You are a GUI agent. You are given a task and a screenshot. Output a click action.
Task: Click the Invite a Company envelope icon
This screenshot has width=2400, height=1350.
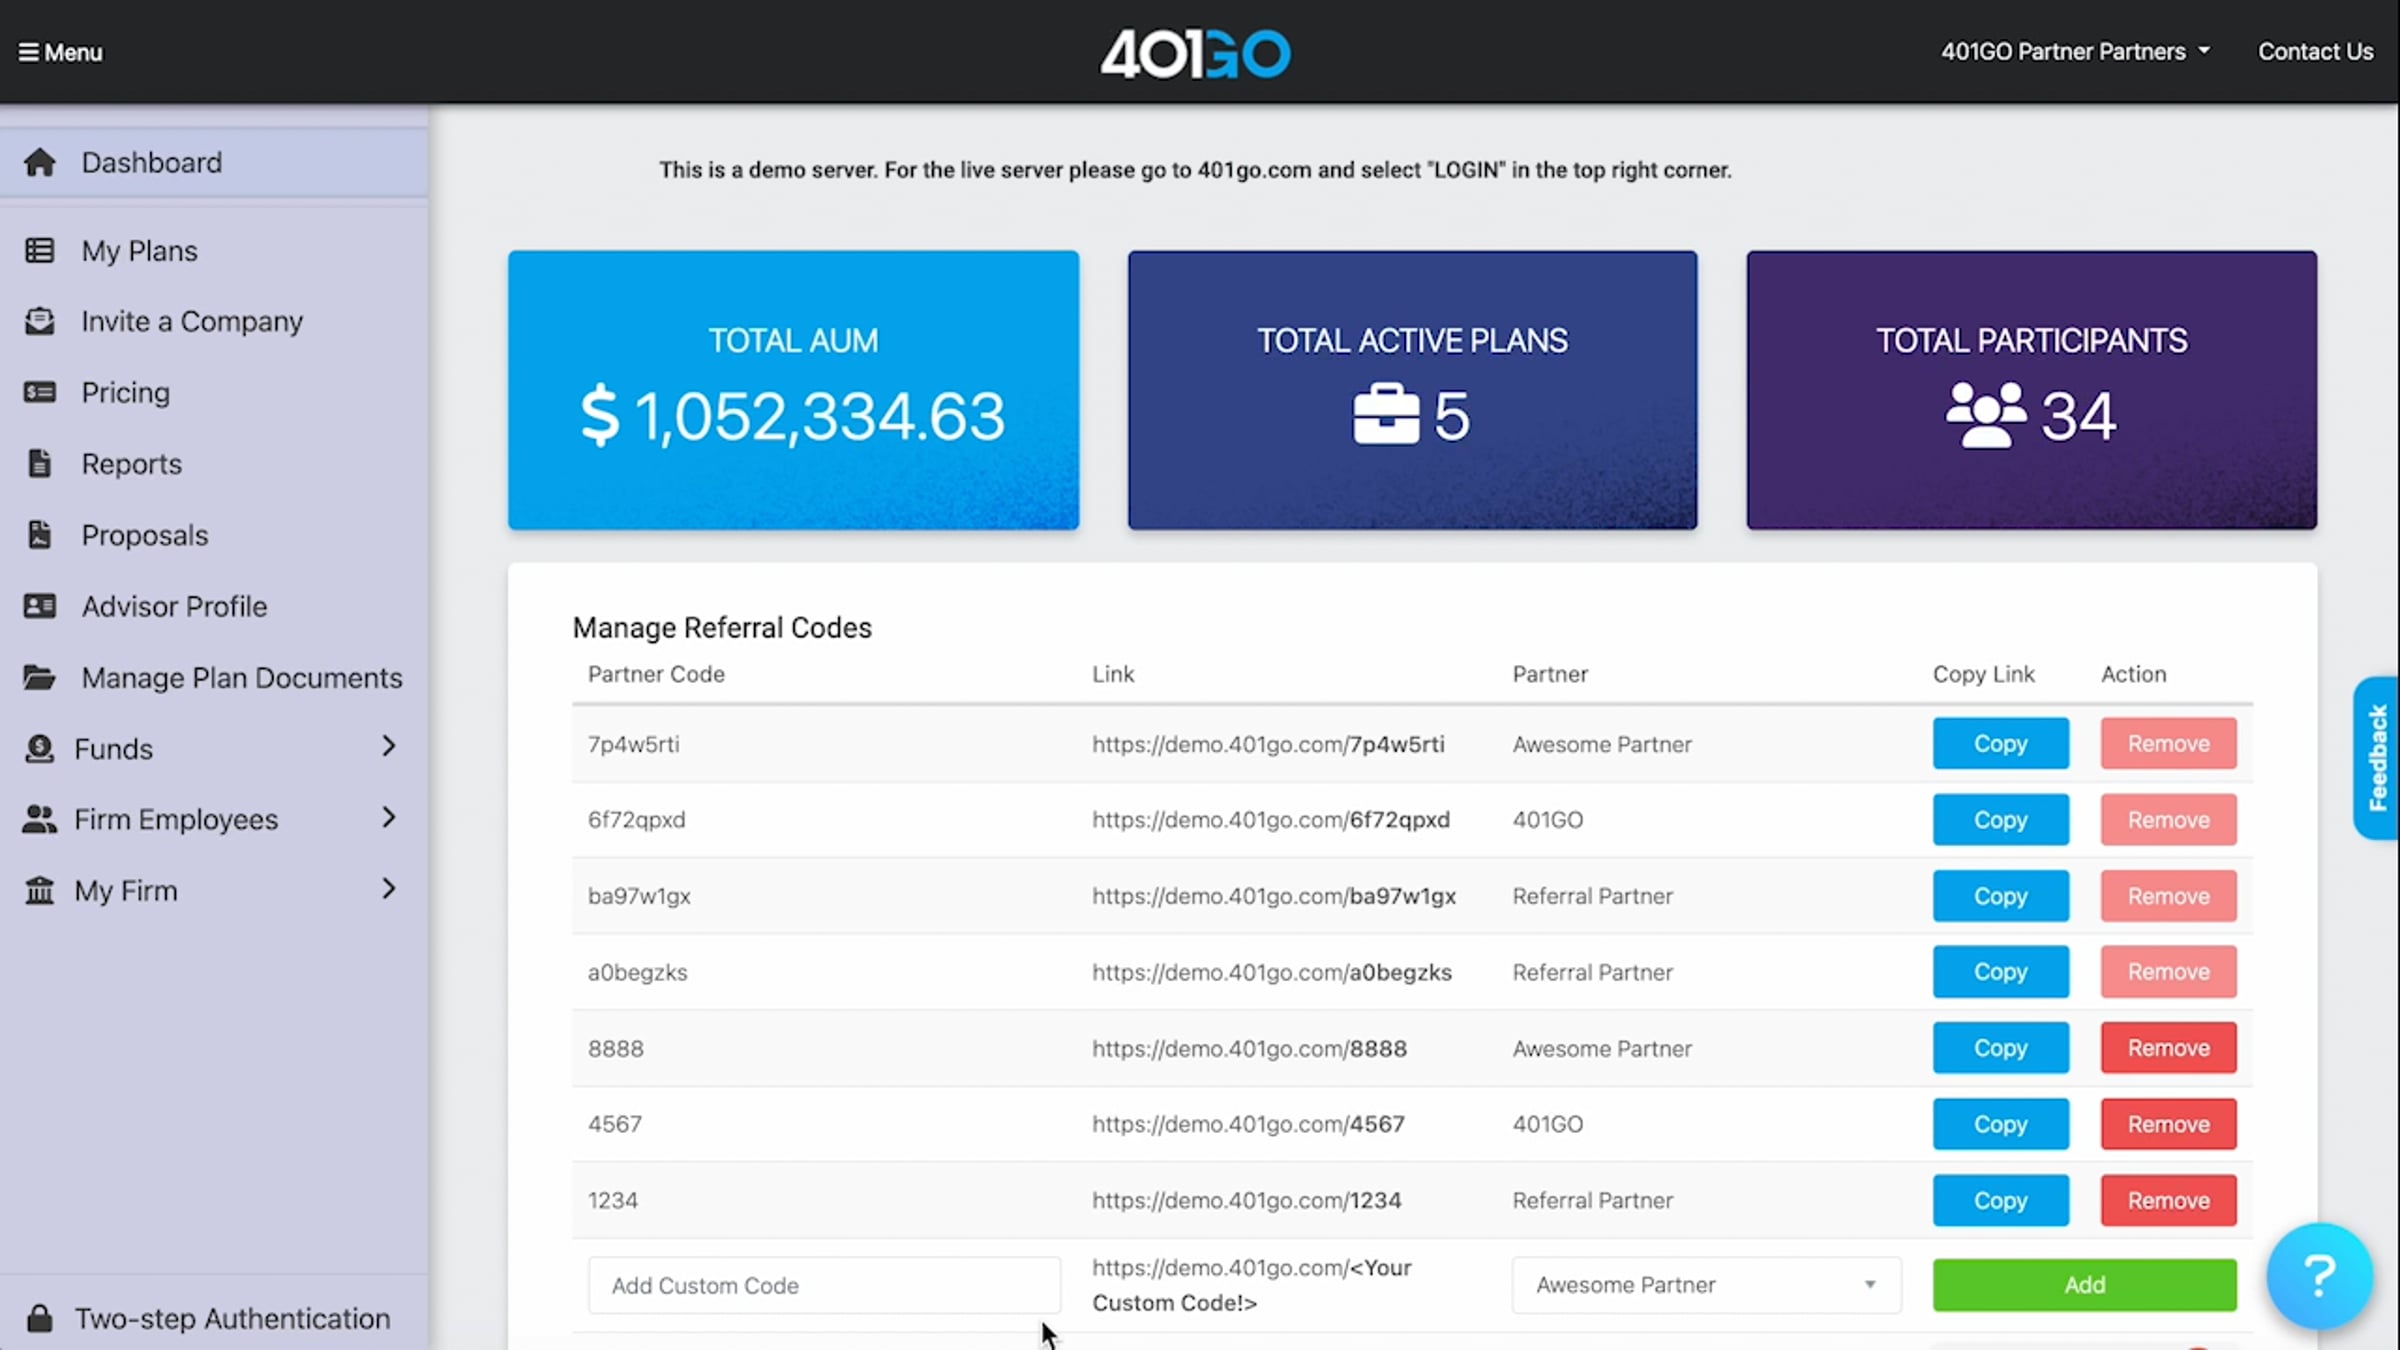click(40, 321)
